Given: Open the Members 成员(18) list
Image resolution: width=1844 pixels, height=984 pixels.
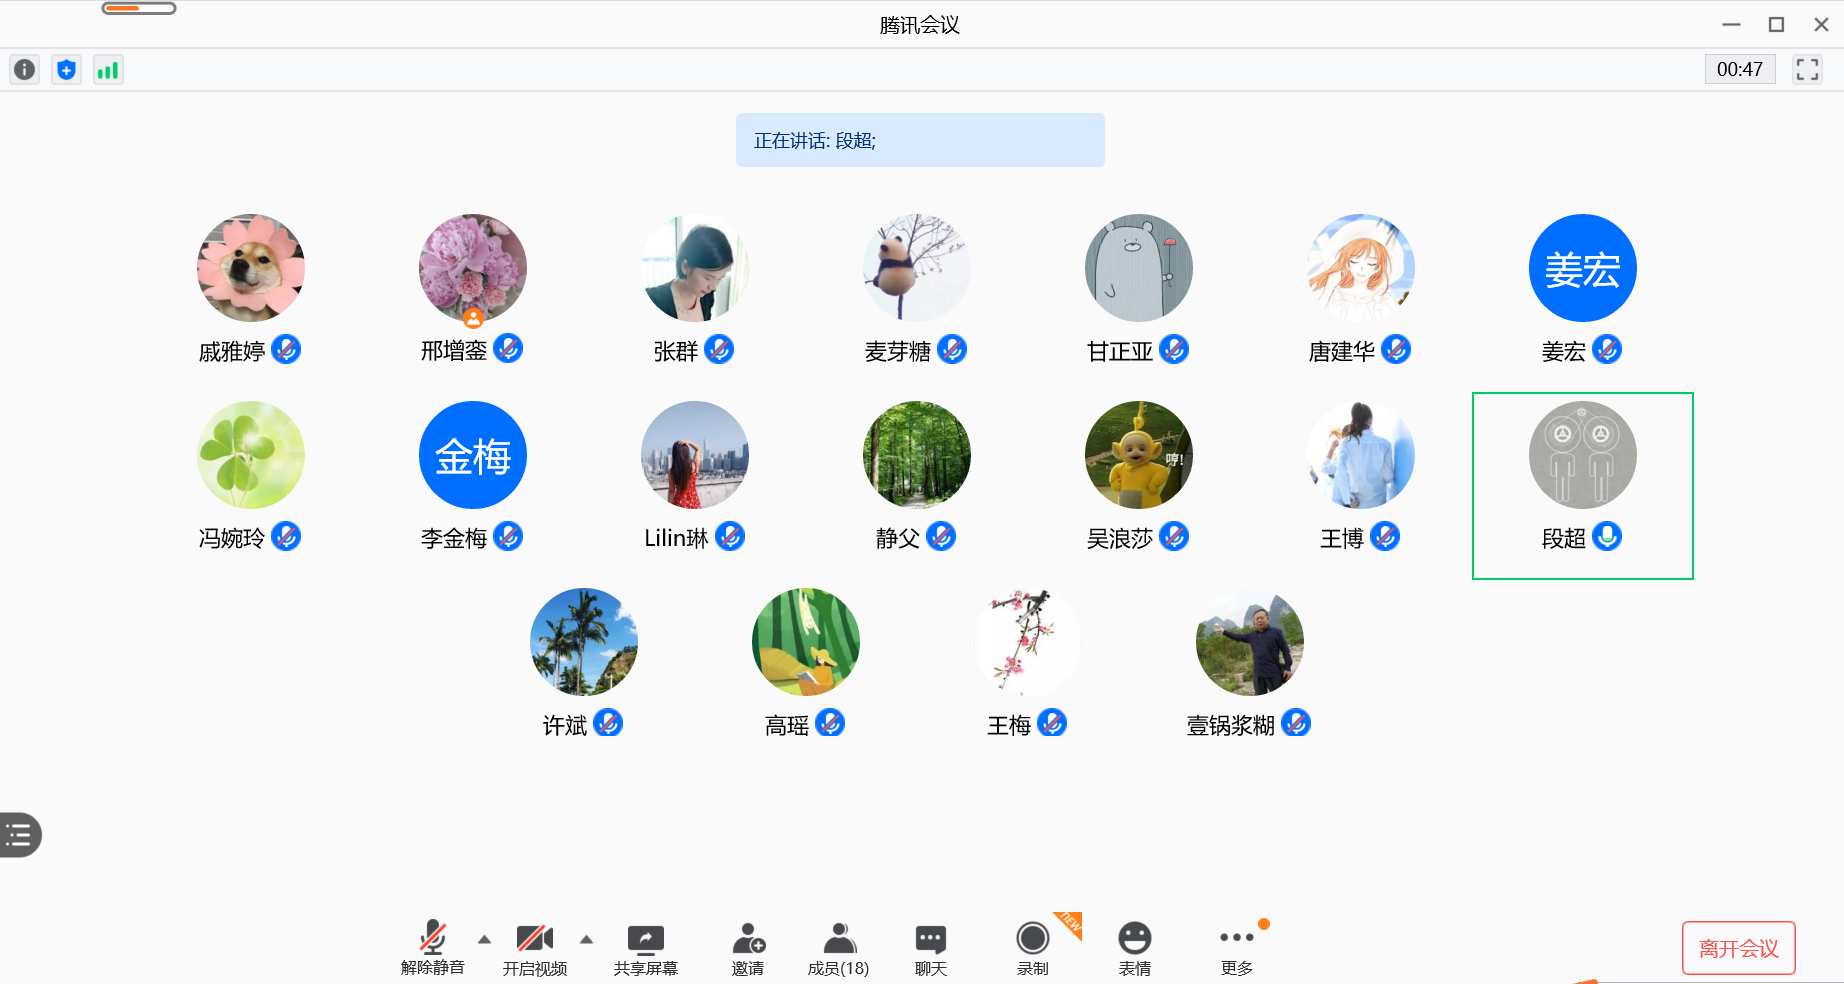Looking at the screenshot, I should click(838, 949).
